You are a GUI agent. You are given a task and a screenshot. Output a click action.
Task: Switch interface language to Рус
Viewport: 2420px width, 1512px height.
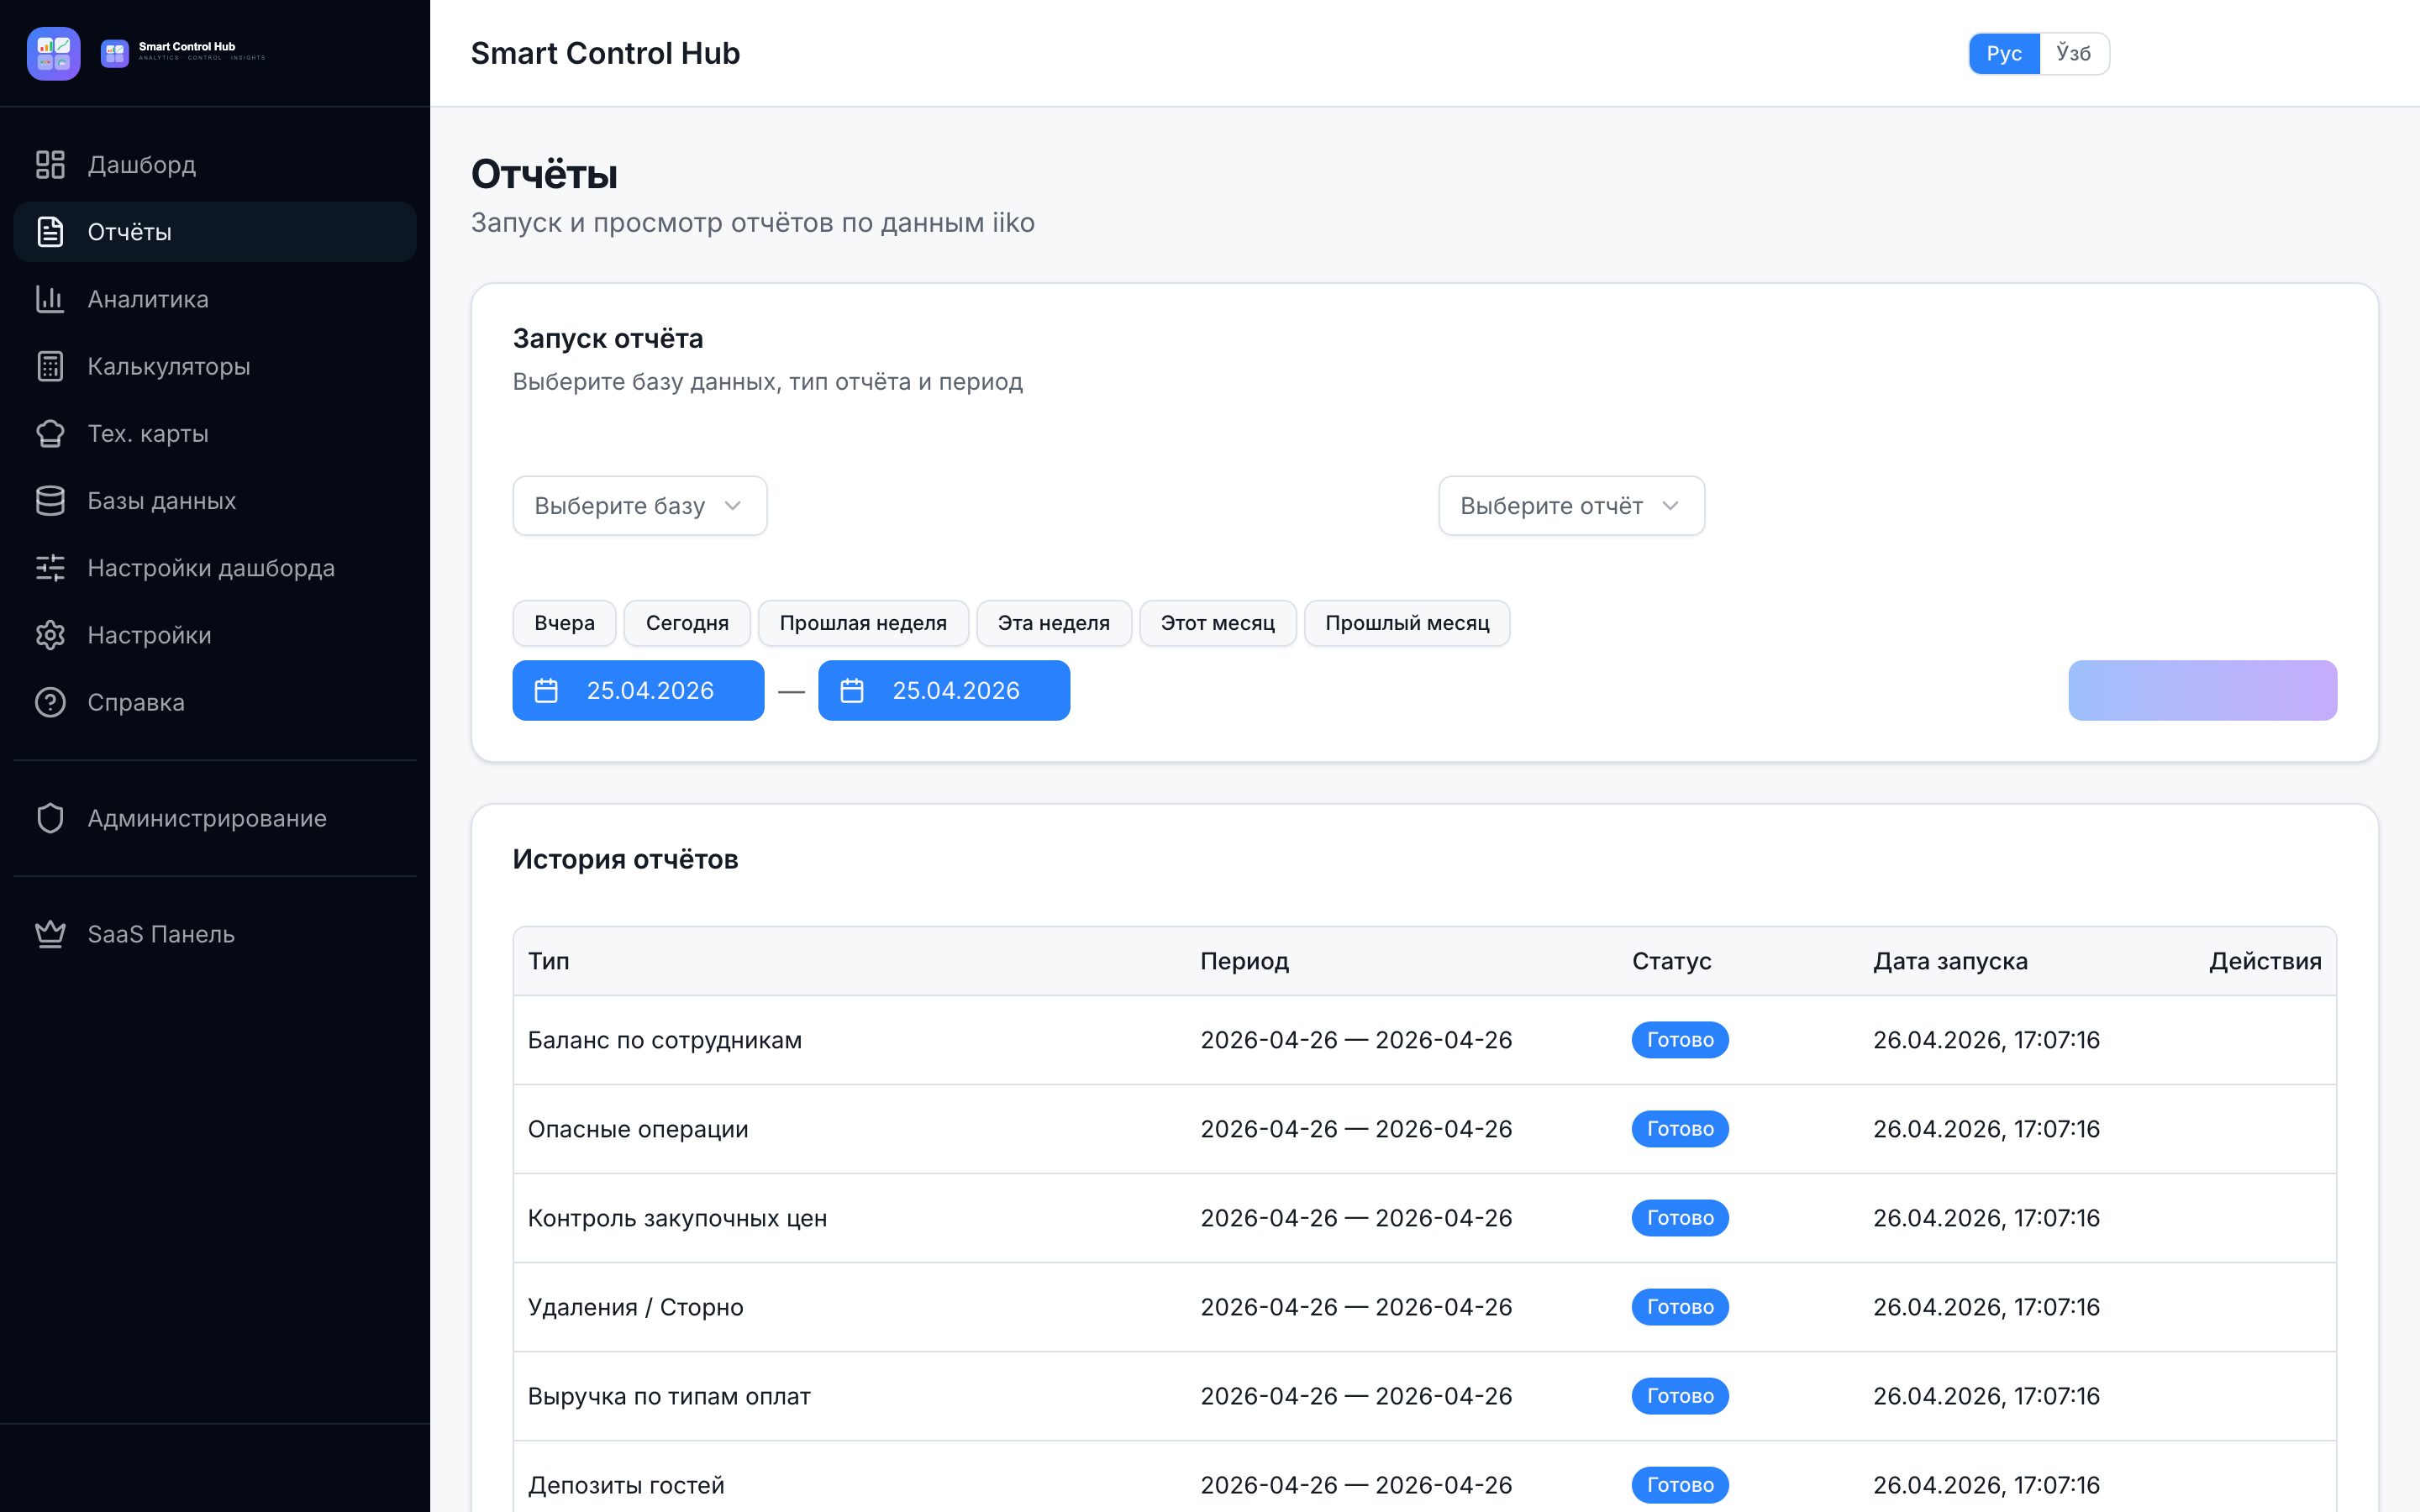(x=2004, y=53)
